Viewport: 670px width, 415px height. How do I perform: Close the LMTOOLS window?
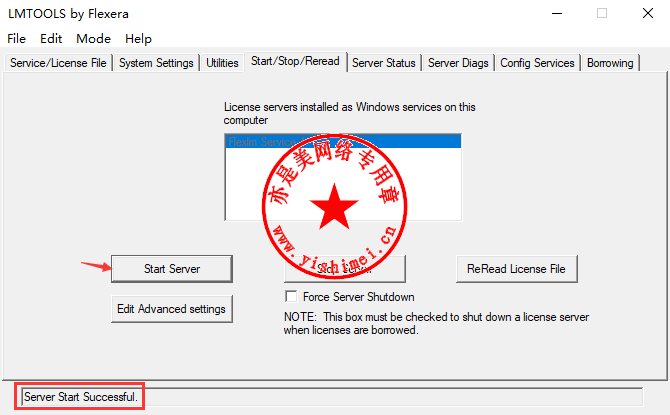click(x=648, y=14)
